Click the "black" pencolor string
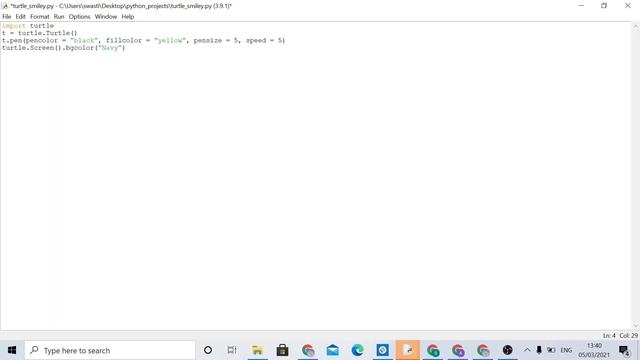The width and height of the screenshot is (640, 360). (84, 40)
